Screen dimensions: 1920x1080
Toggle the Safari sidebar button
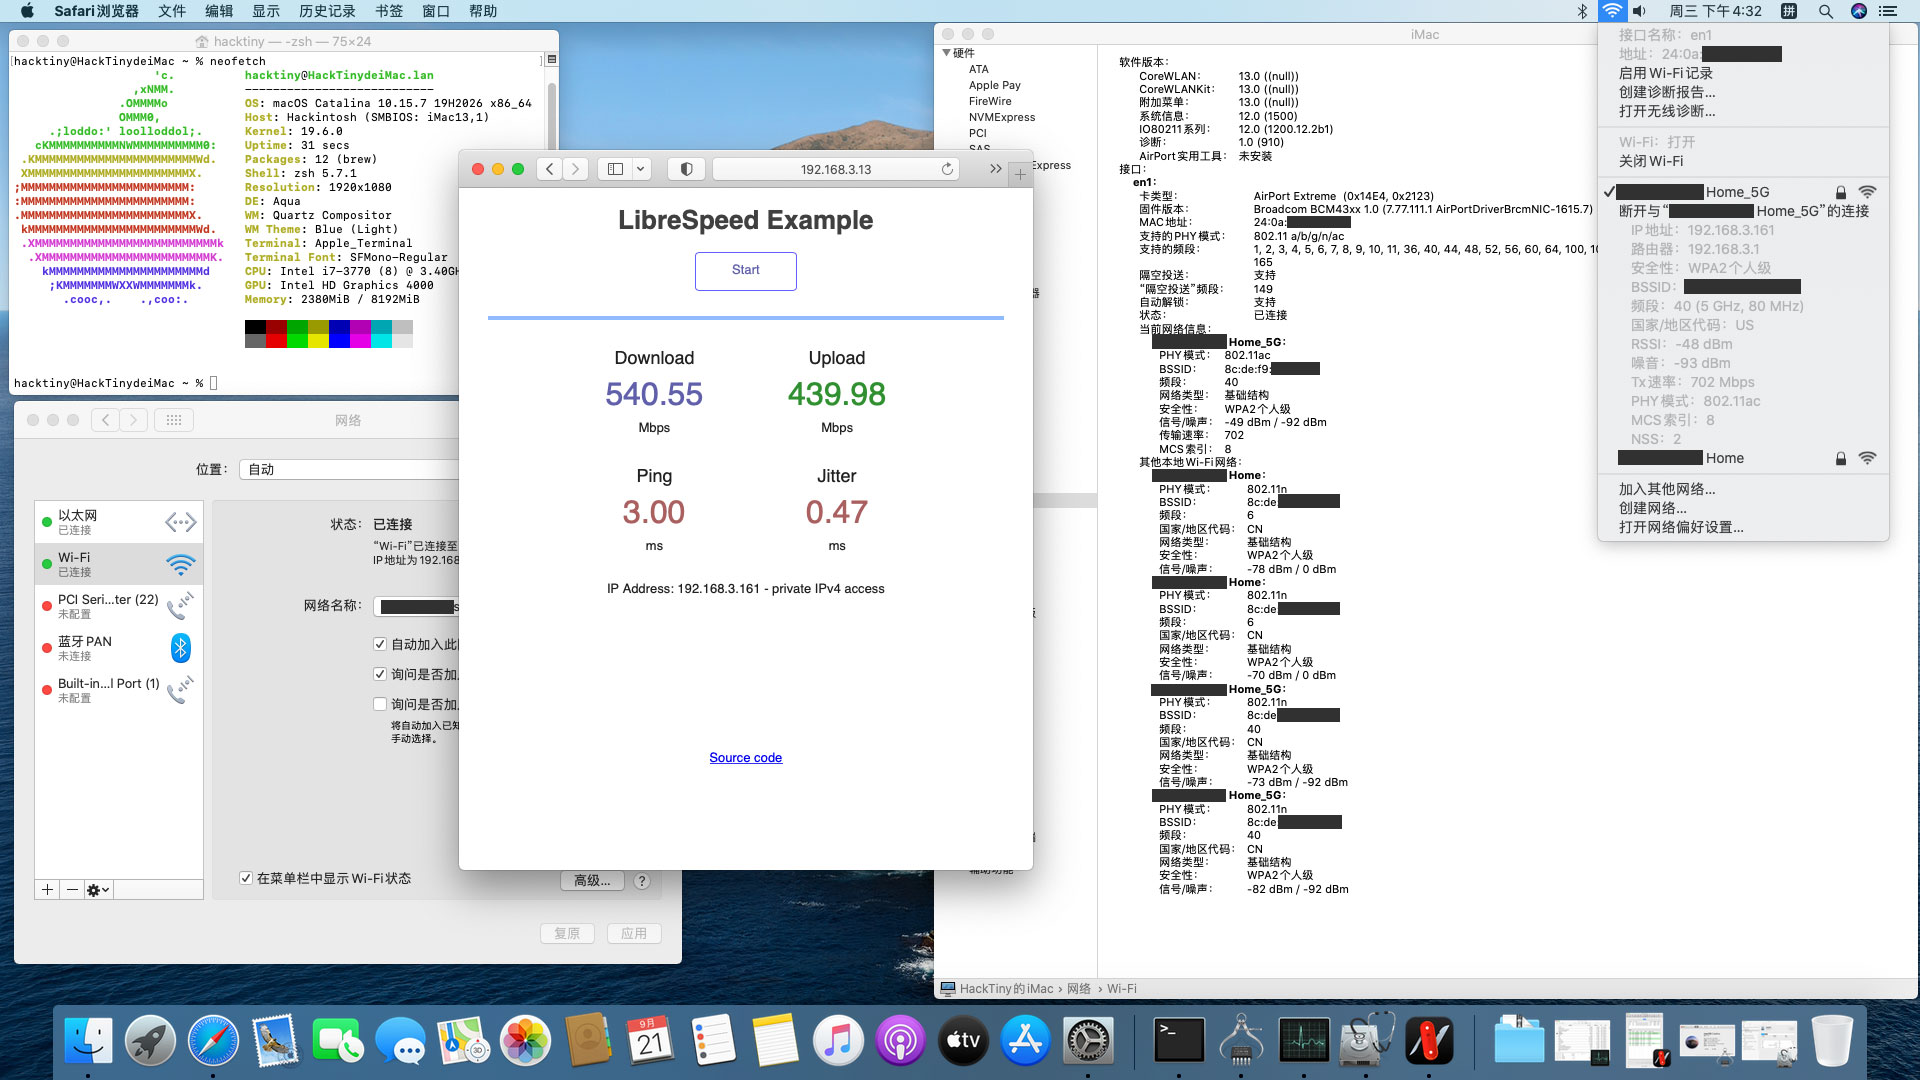click(615, 169)
